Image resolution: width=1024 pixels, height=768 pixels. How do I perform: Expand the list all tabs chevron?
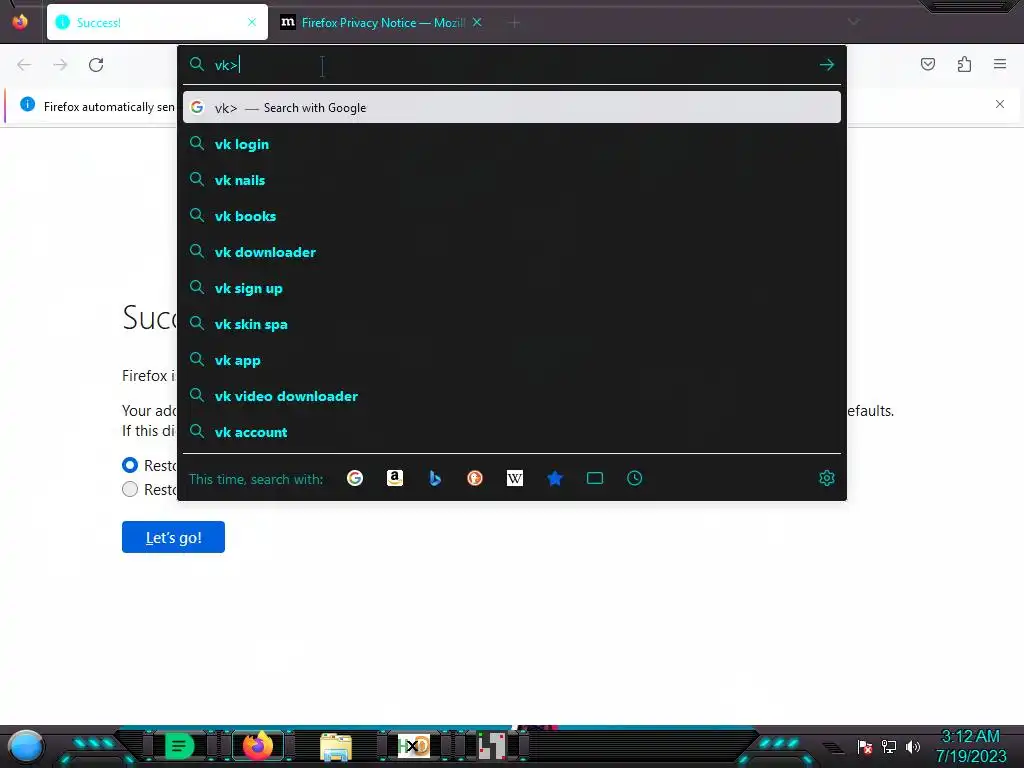pos(853,22)
